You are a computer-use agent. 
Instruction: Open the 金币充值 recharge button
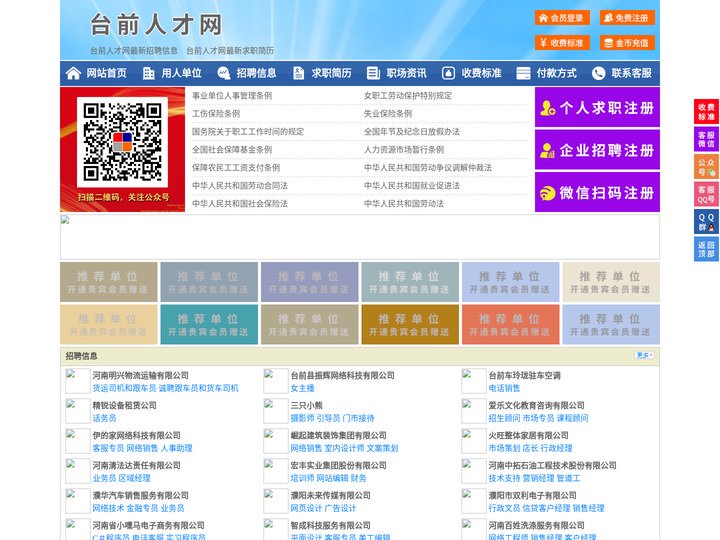[627, 43]
